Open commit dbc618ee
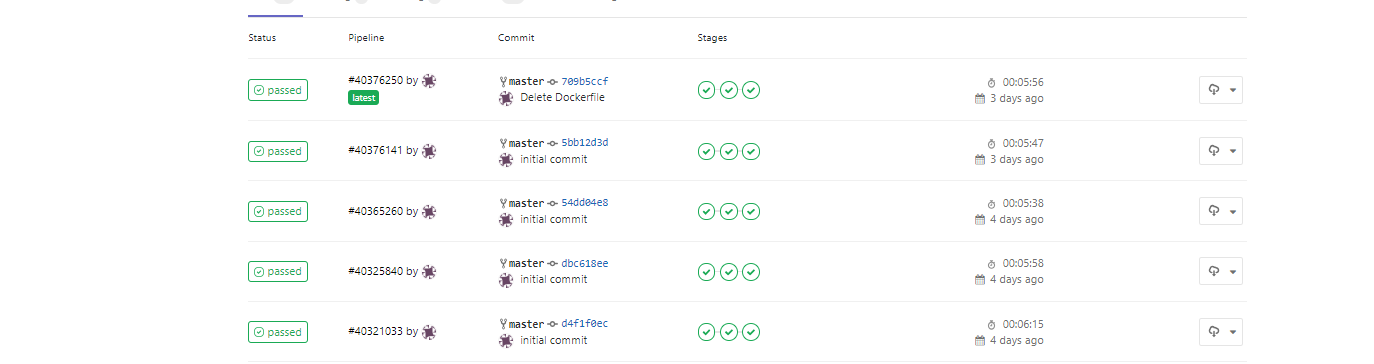Viewport: 1374px width, 364px height. 585,263
